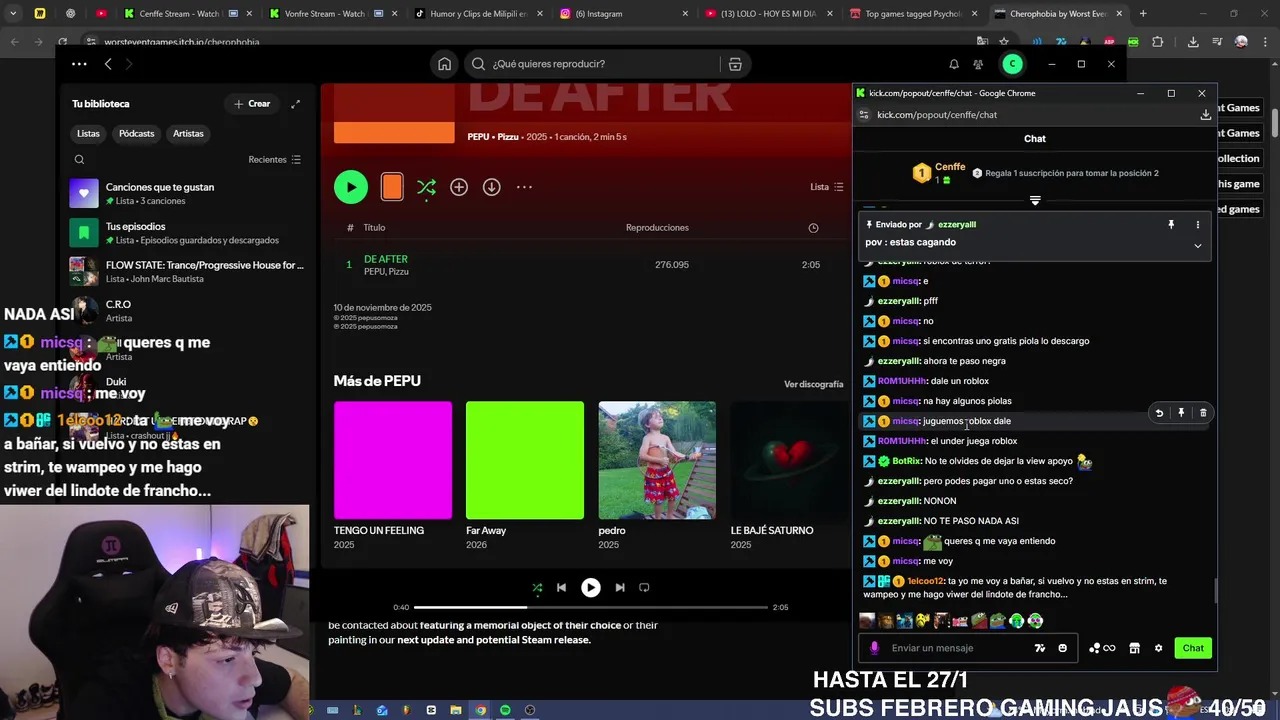Image resolution: width=1280 pixels, height=720 pixels.
Task: Toggle shuffle next to the album play button
Action: [x=426, y=187]
